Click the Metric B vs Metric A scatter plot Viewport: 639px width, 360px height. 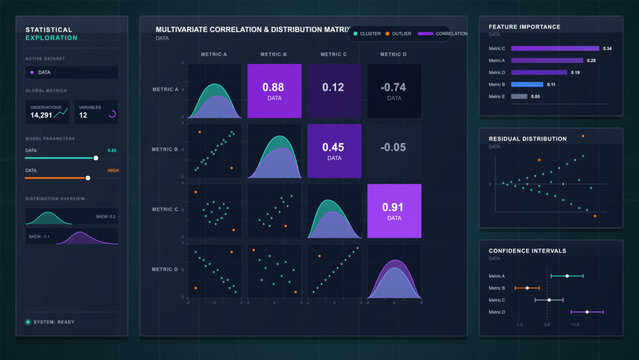tap(214, 151)
